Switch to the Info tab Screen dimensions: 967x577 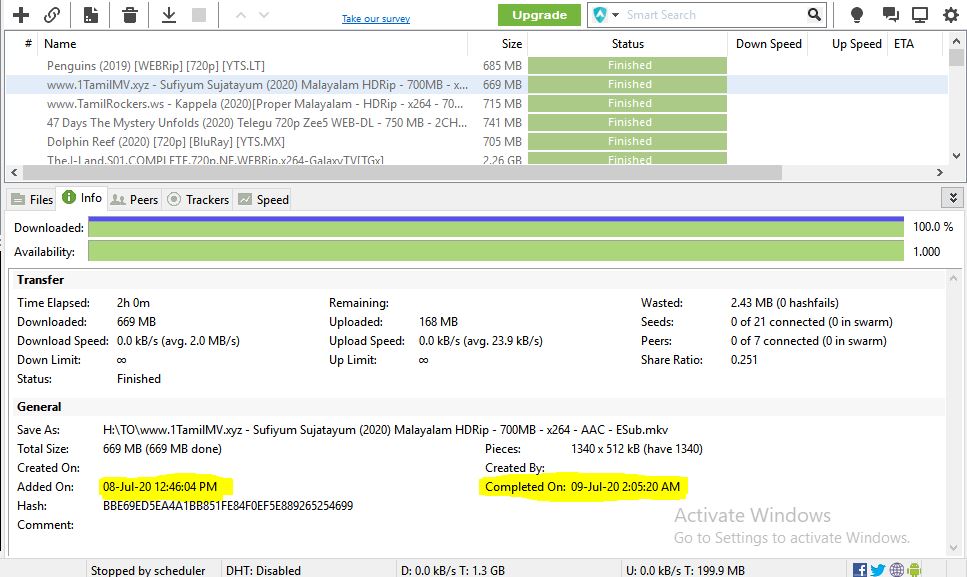pos(82,198)
